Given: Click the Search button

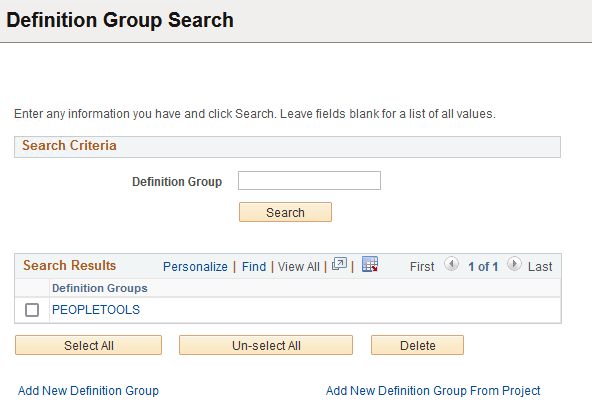Looking at the screenshot, I should click(285, 212).
